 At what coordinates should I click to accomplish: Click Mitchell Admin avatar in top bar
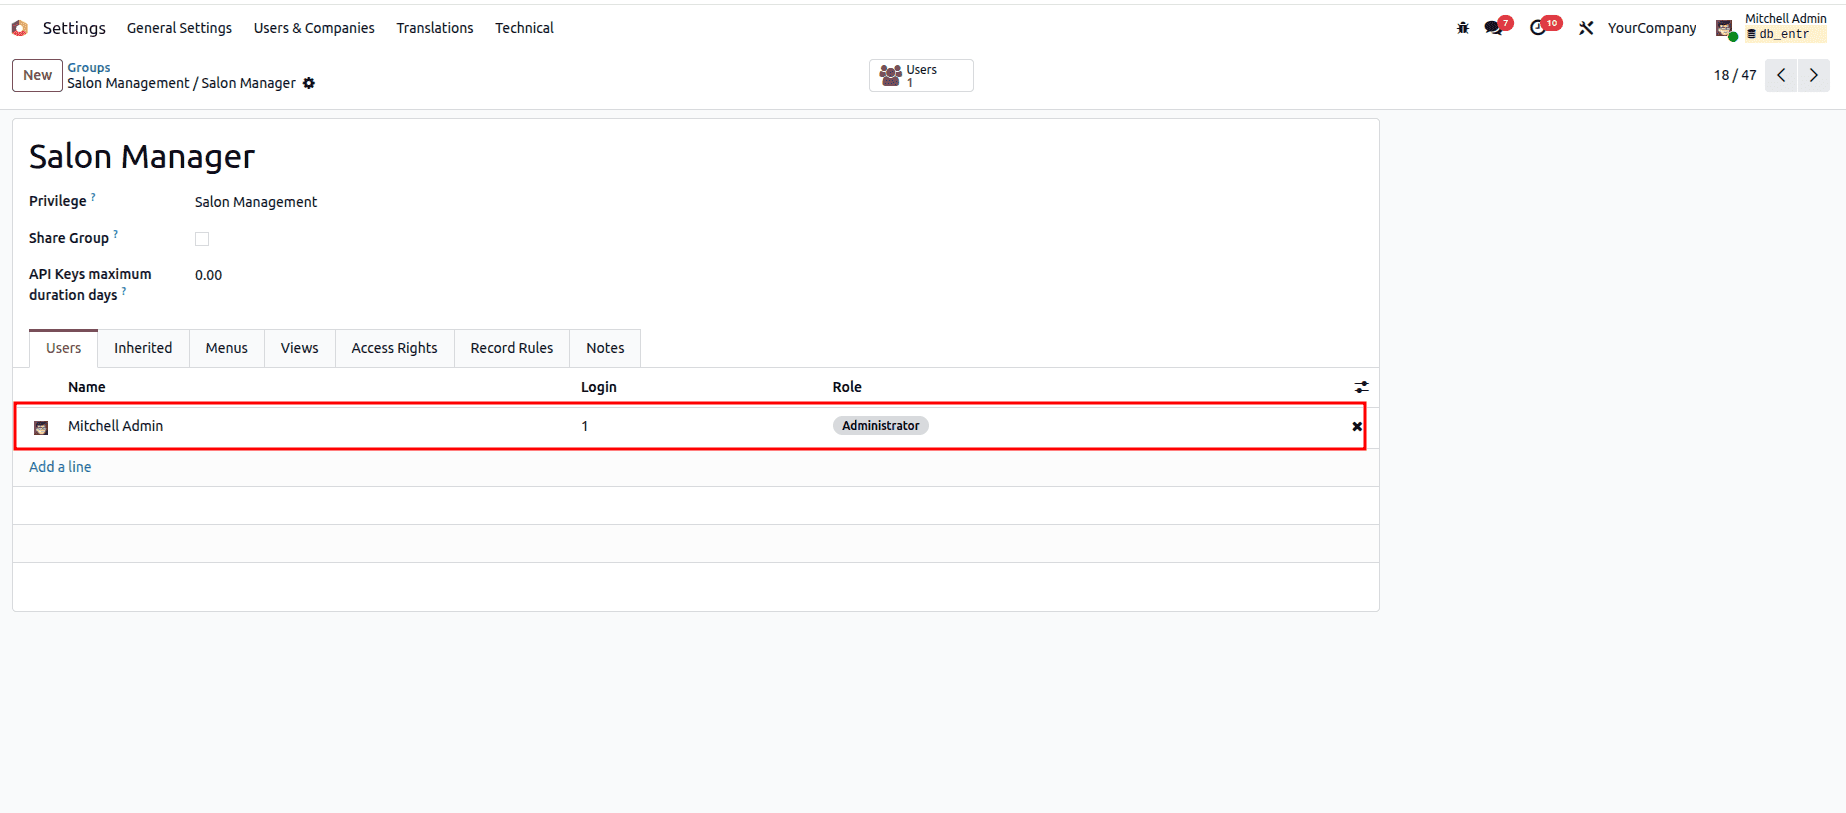(x=1725, y=28)
